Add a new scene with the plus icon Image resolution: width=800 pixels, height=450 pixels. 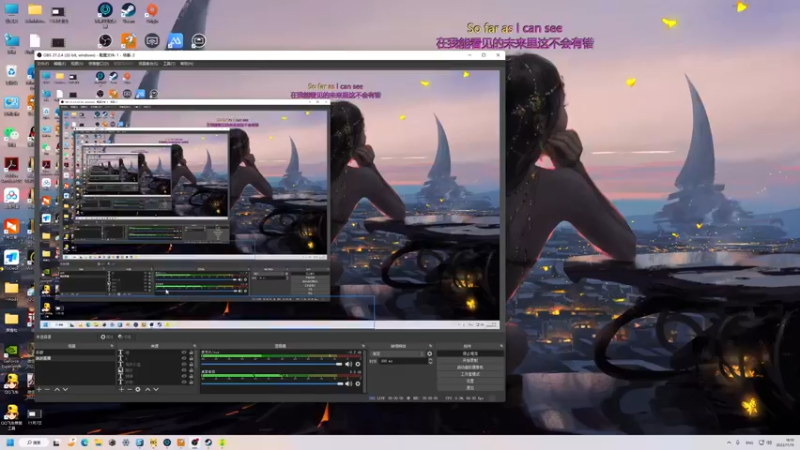[39, 389]
